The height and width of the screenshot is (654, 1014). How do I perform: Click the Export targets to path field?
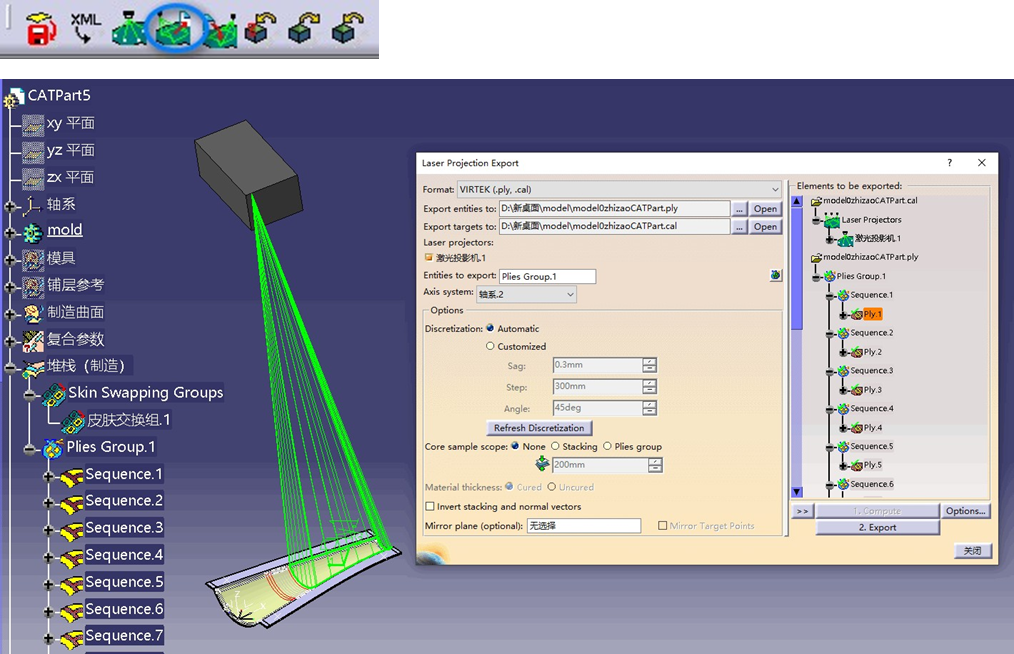(x=614, y=226)
